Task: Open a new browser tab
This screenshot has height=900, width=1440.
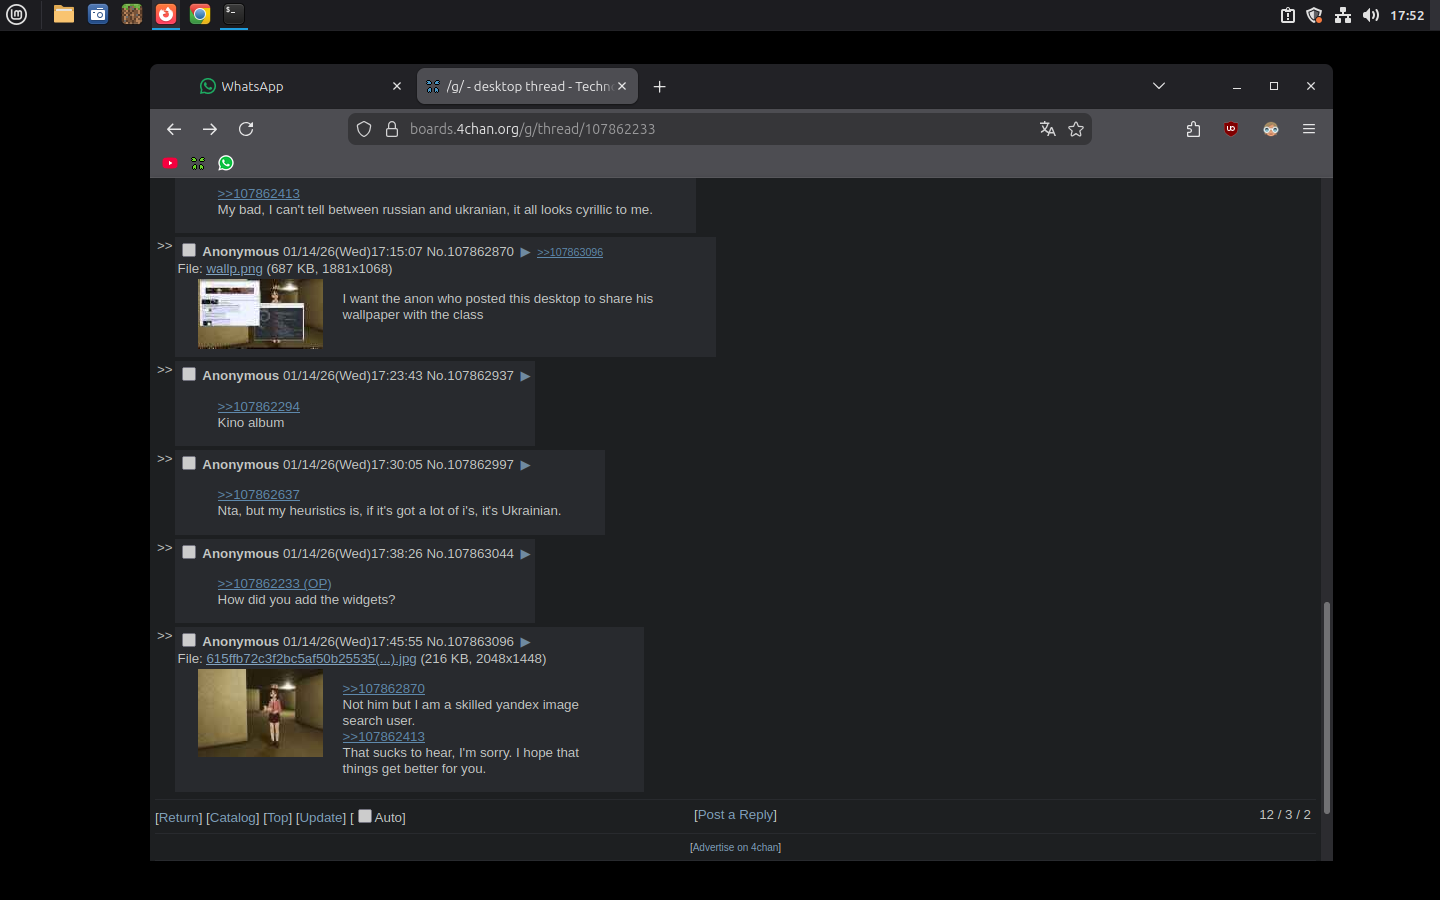Action: click(660, 87)
